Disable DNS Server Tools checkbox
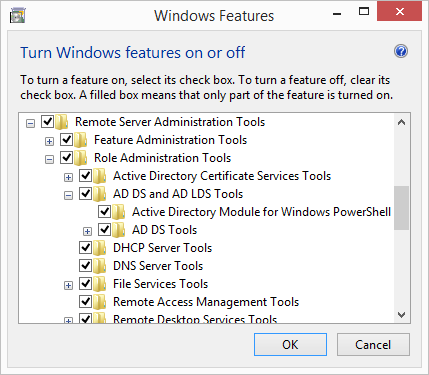This screenshot has height=375, width=429. click(x=85, y=265)
